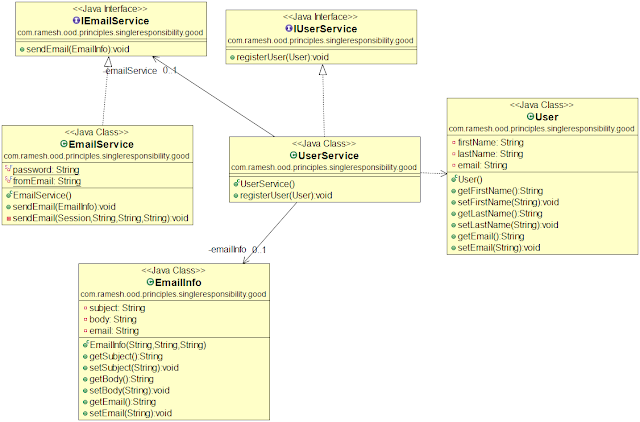The image size is (640, 422).
Task: Click setEmail(String):void in the EmailInfo class
Action: coord(131,413)
